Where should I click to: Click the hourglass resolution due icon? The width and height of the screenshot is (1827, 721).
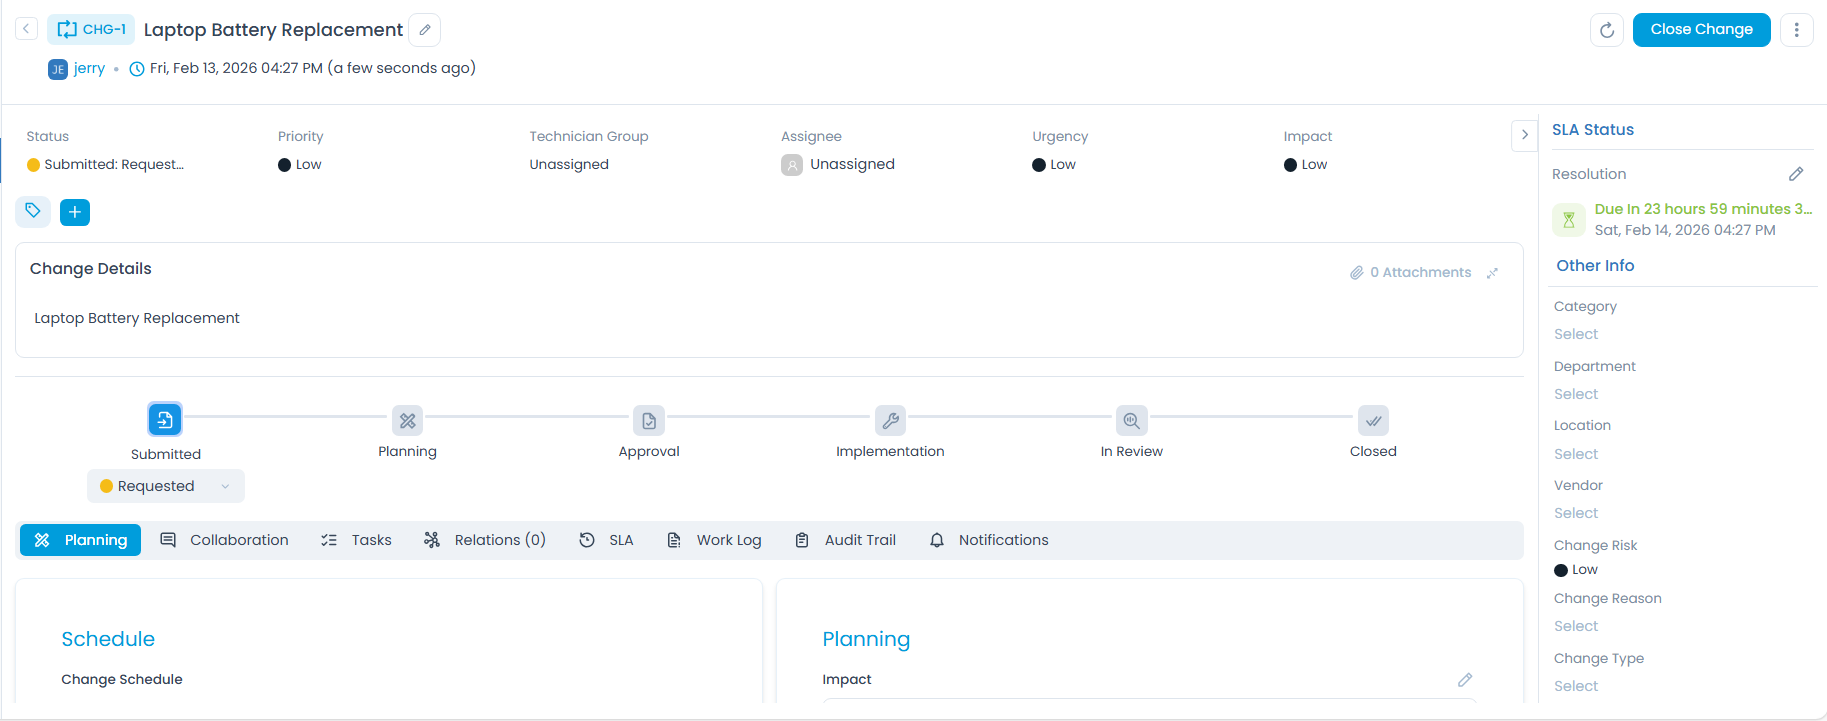click(x=1568, y=220)
